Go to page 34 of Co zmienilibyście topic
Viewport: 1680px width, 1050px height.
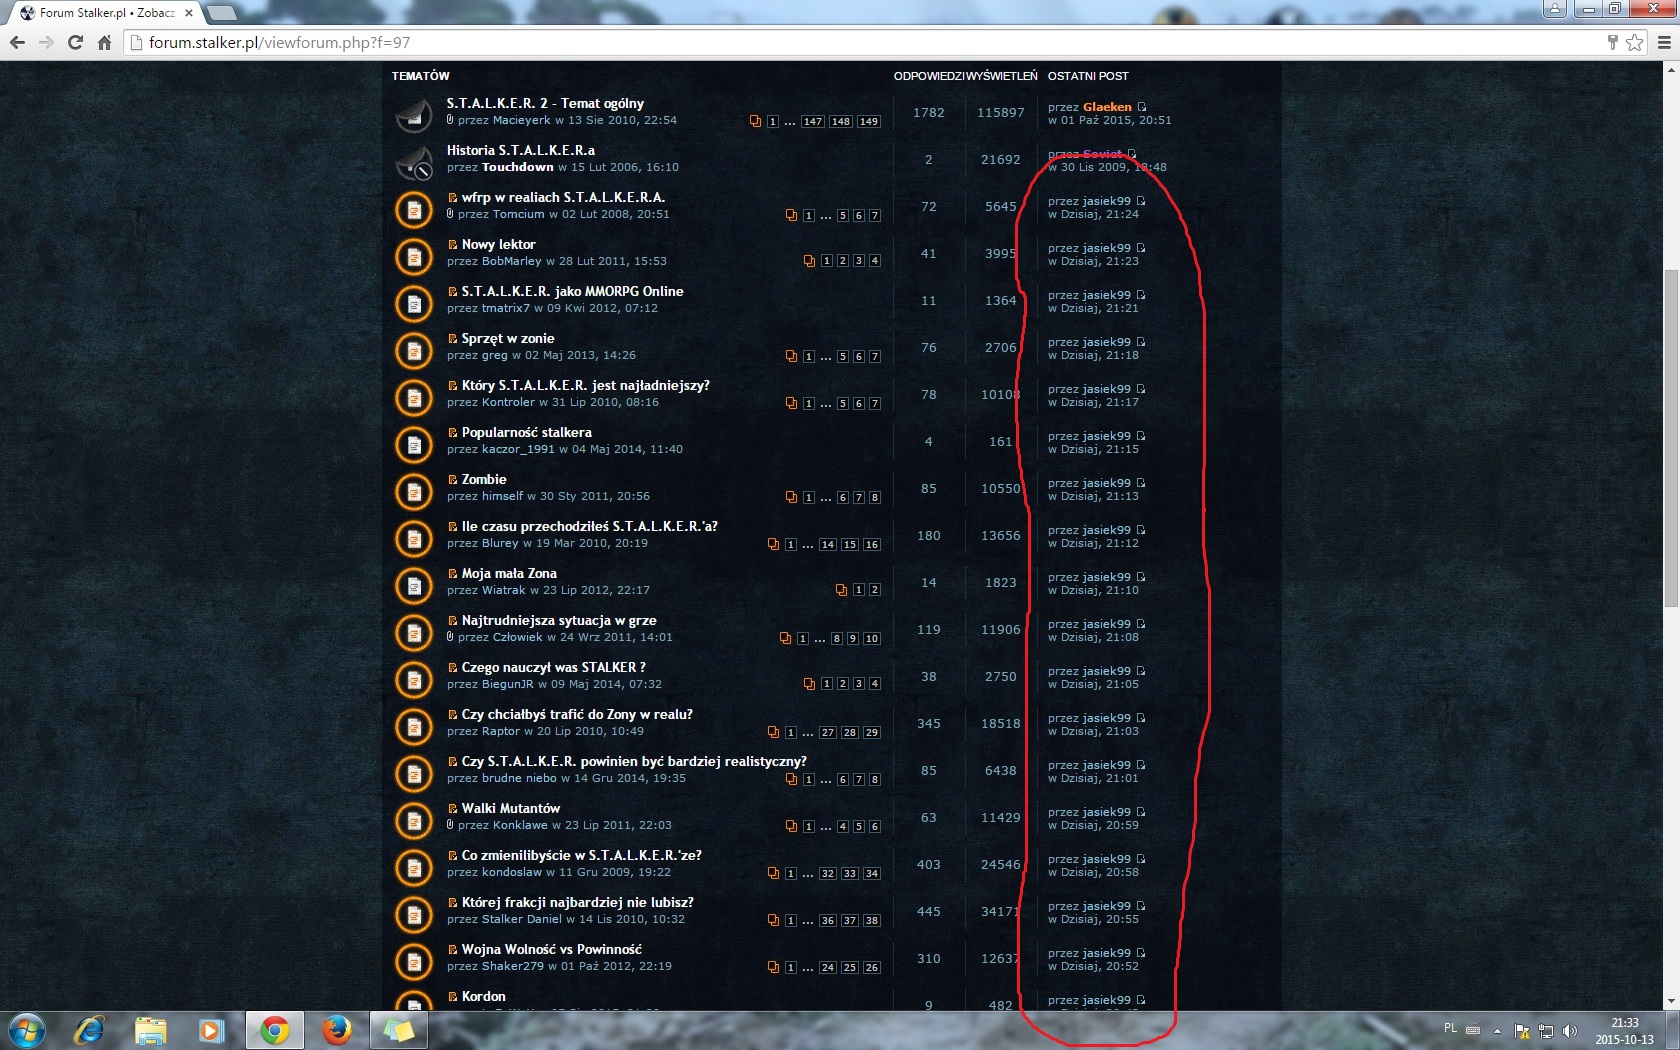click(x=871, y=874)
